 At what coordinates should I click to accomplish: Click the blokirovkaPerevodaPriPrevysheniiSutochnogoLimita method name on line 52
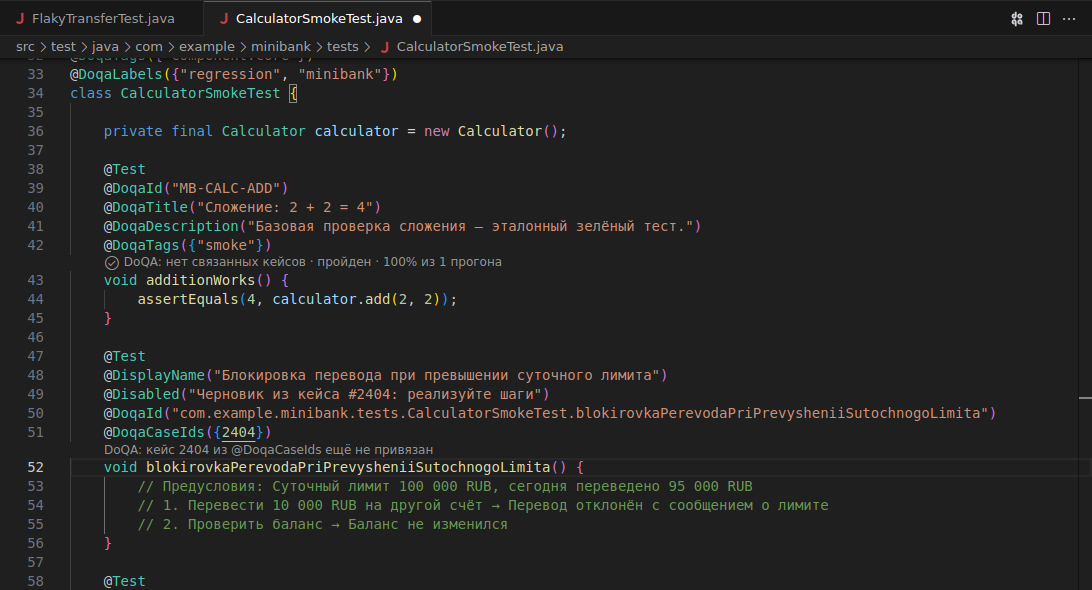click(348, 467)
